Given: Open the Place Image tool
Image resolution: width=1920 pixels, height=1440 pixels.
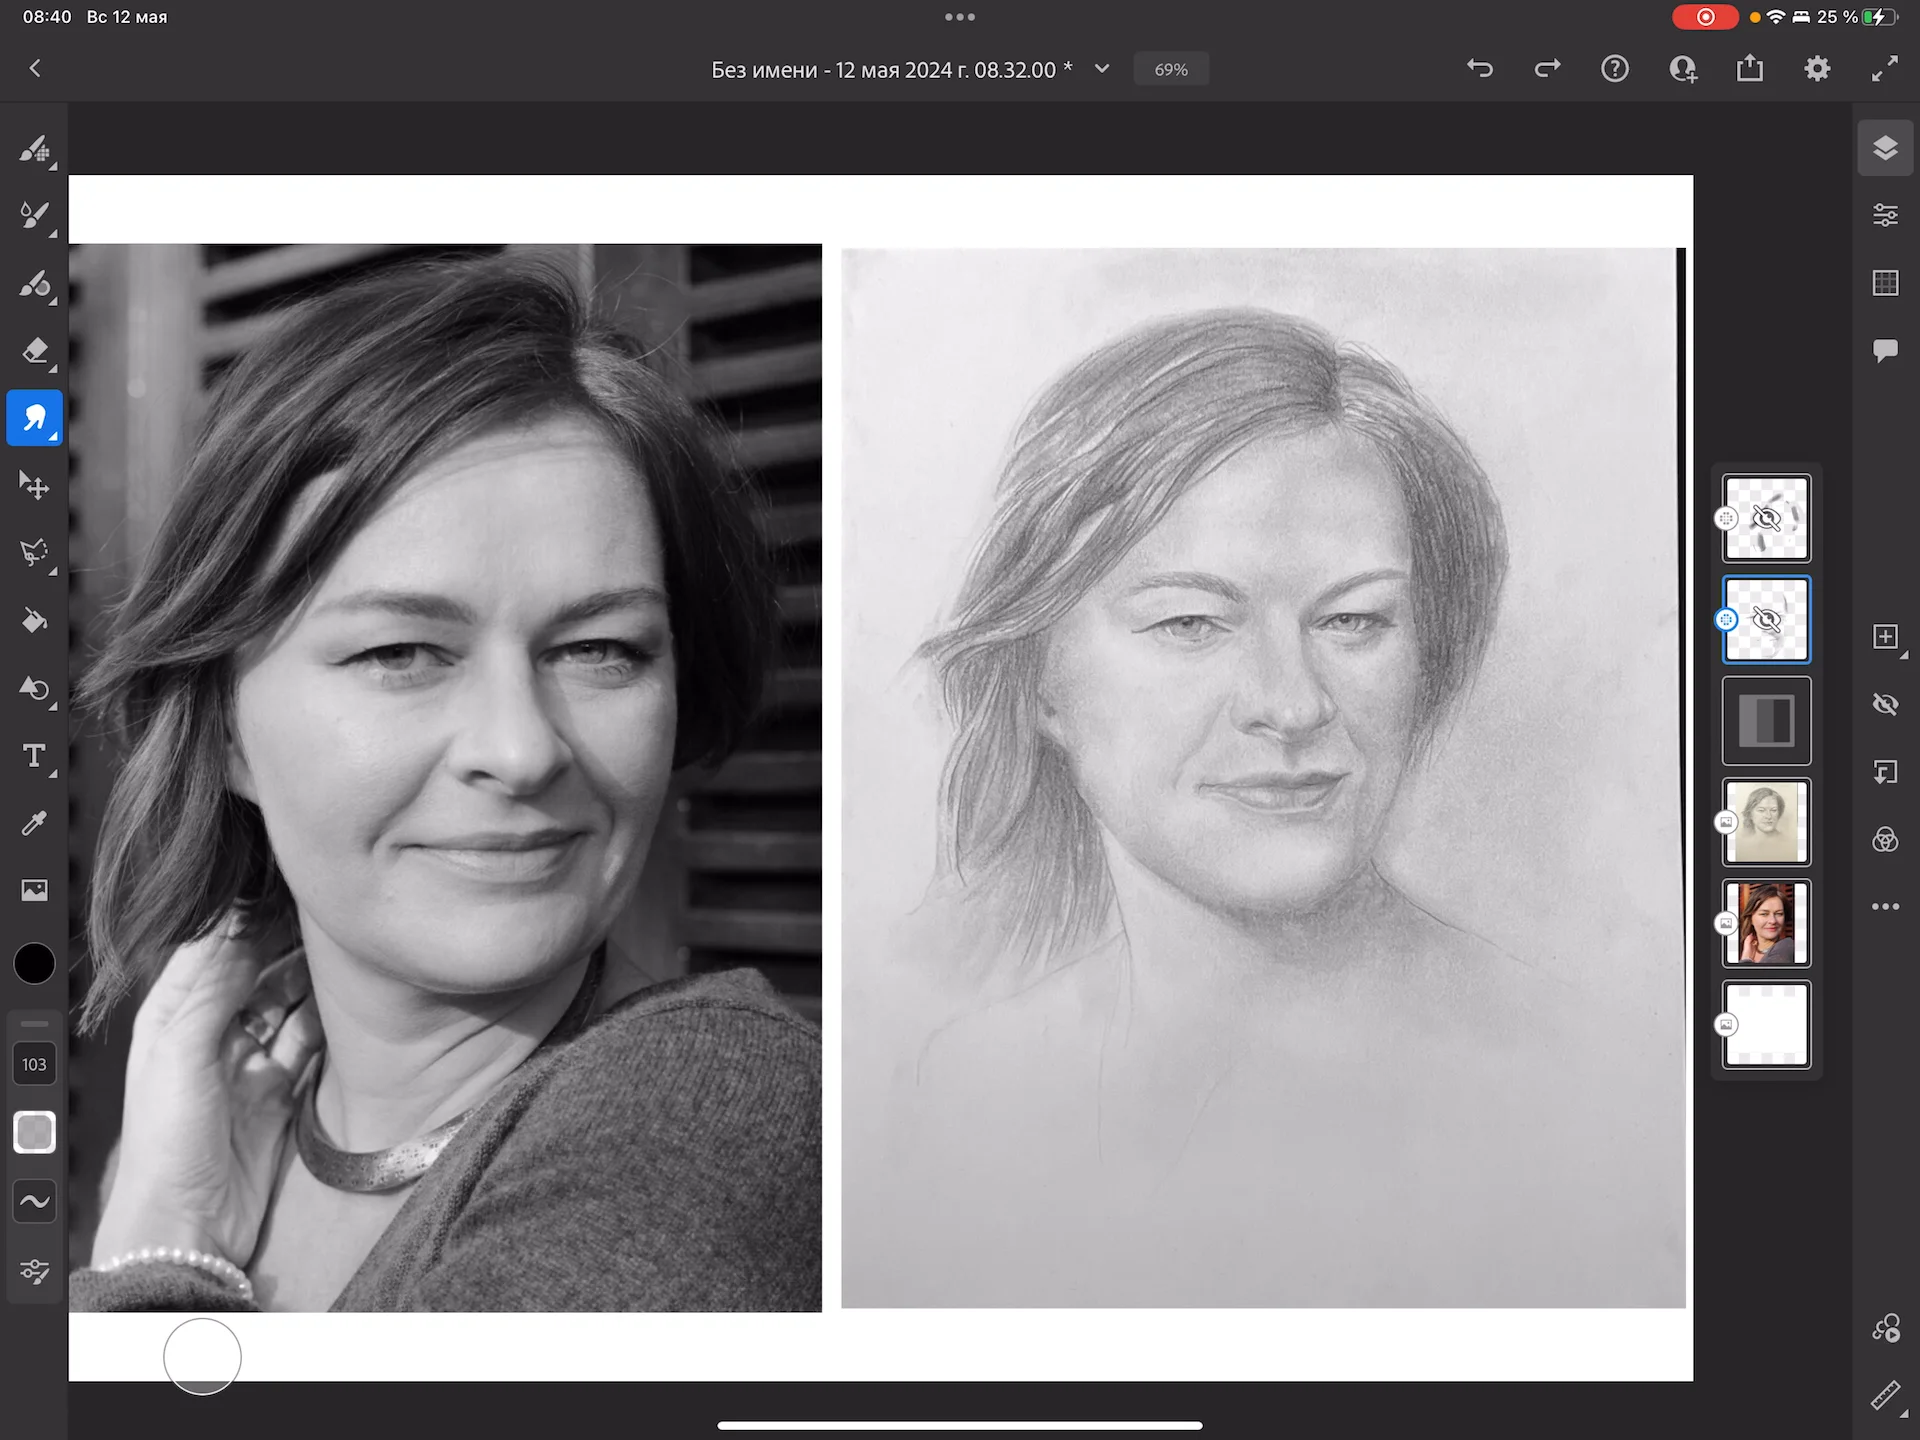Looking at the screenshot, I should [34, 890].
